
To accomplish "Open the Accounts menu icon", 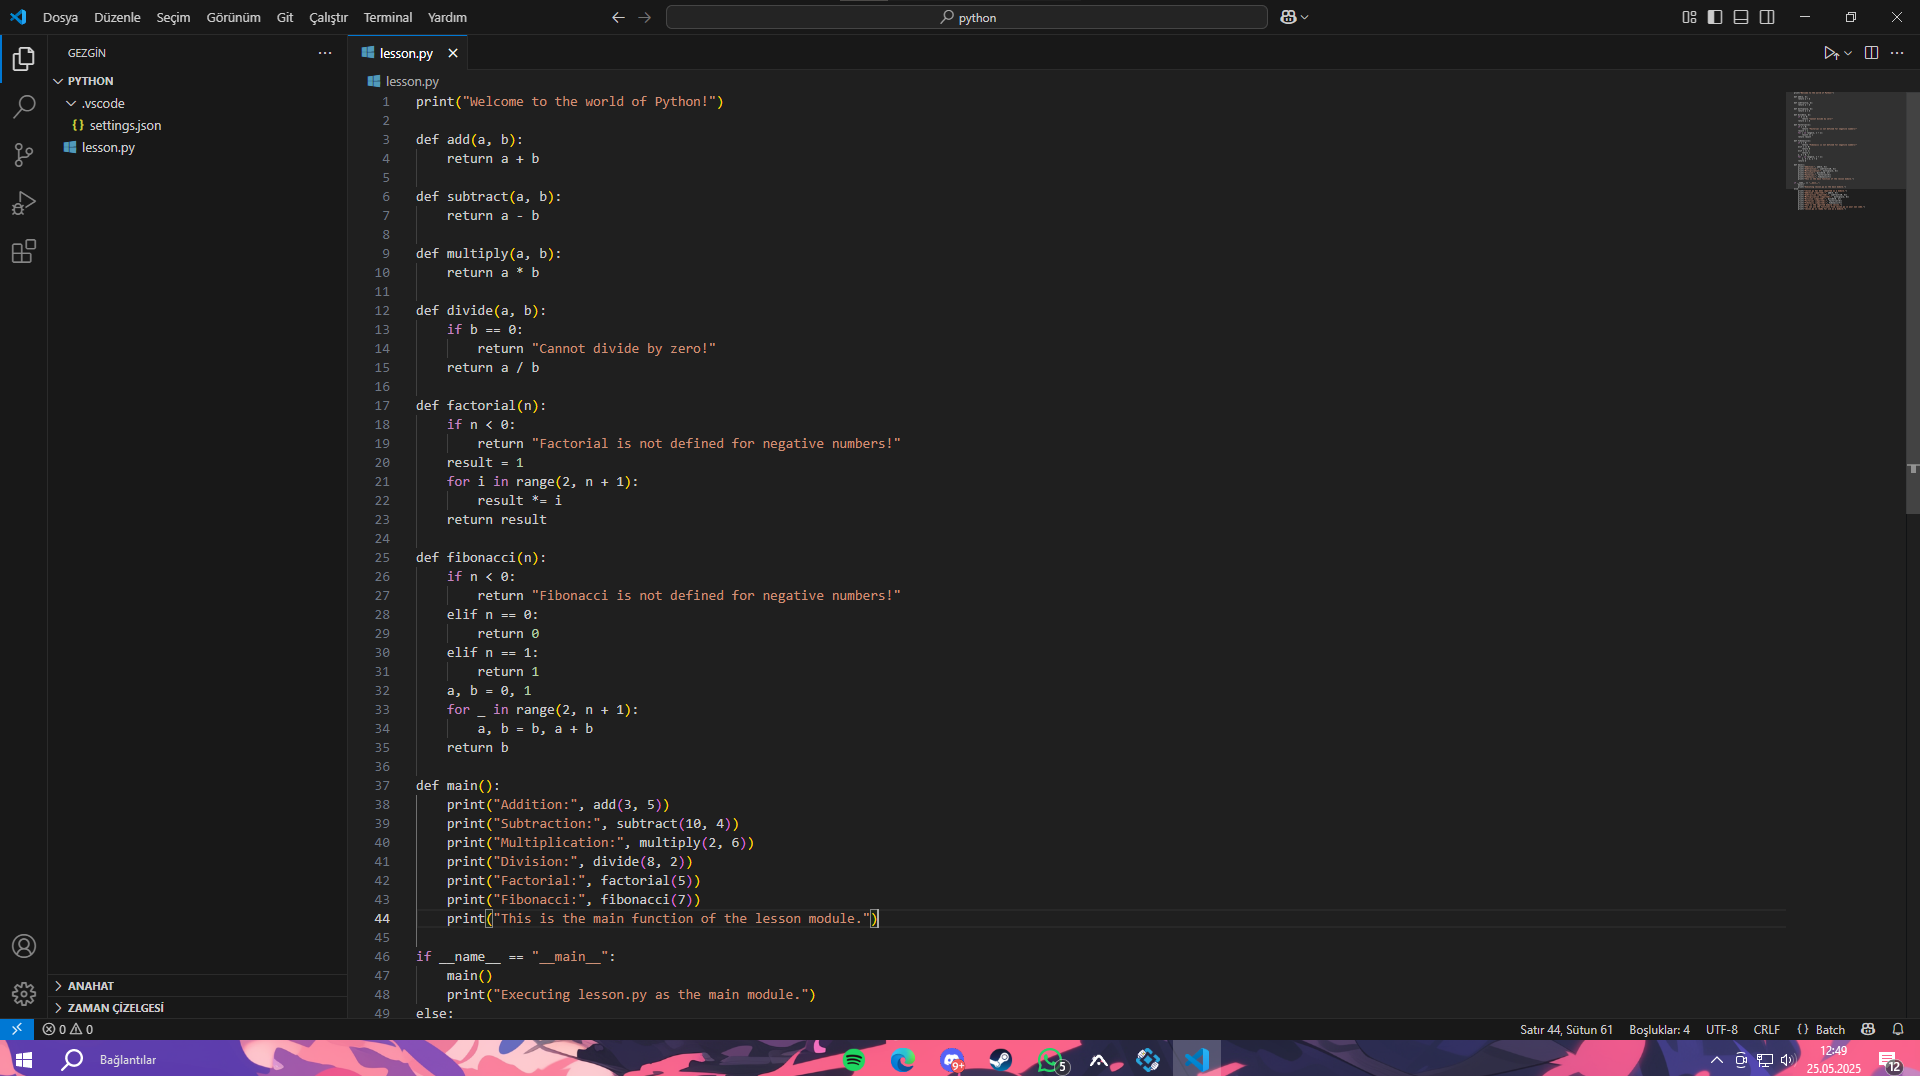I will [24, 946].
